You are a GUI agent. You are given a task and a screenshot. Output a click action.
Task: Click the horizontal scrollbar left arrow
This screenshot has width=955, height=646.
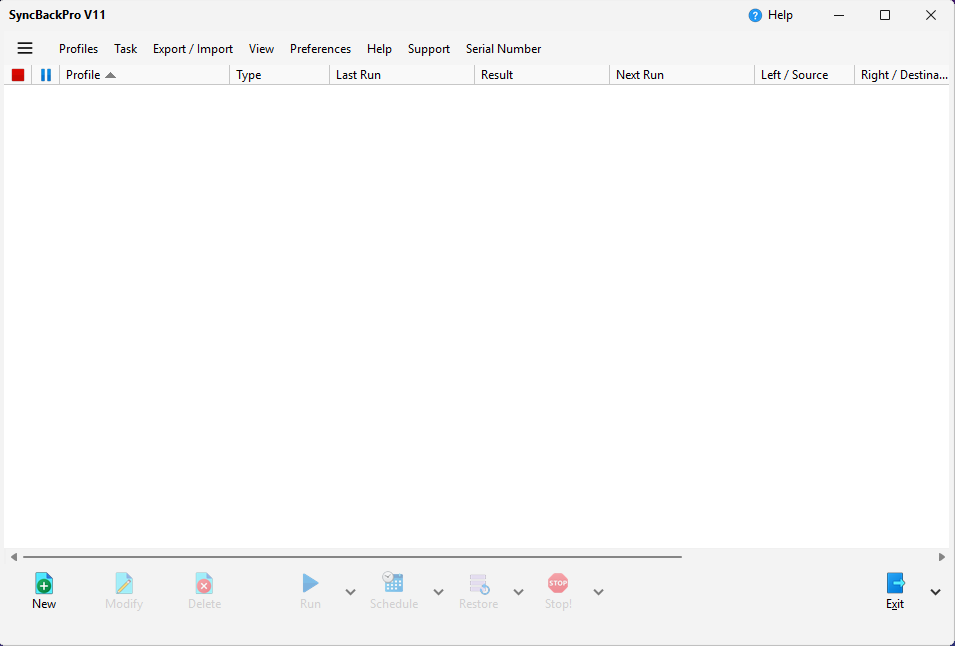tap(13, 556)
